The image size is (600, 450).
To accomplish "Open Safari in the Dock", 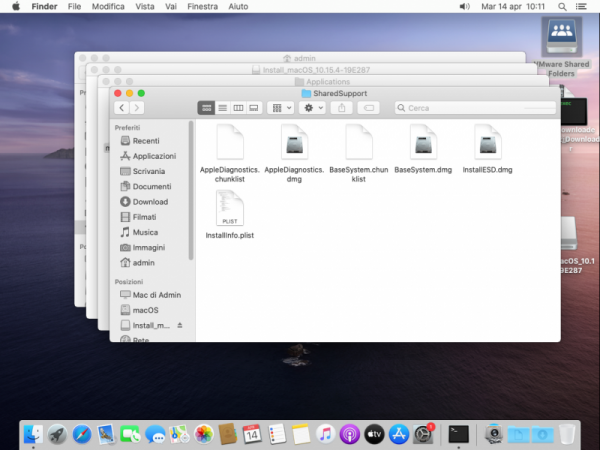I will click(82, 434).
